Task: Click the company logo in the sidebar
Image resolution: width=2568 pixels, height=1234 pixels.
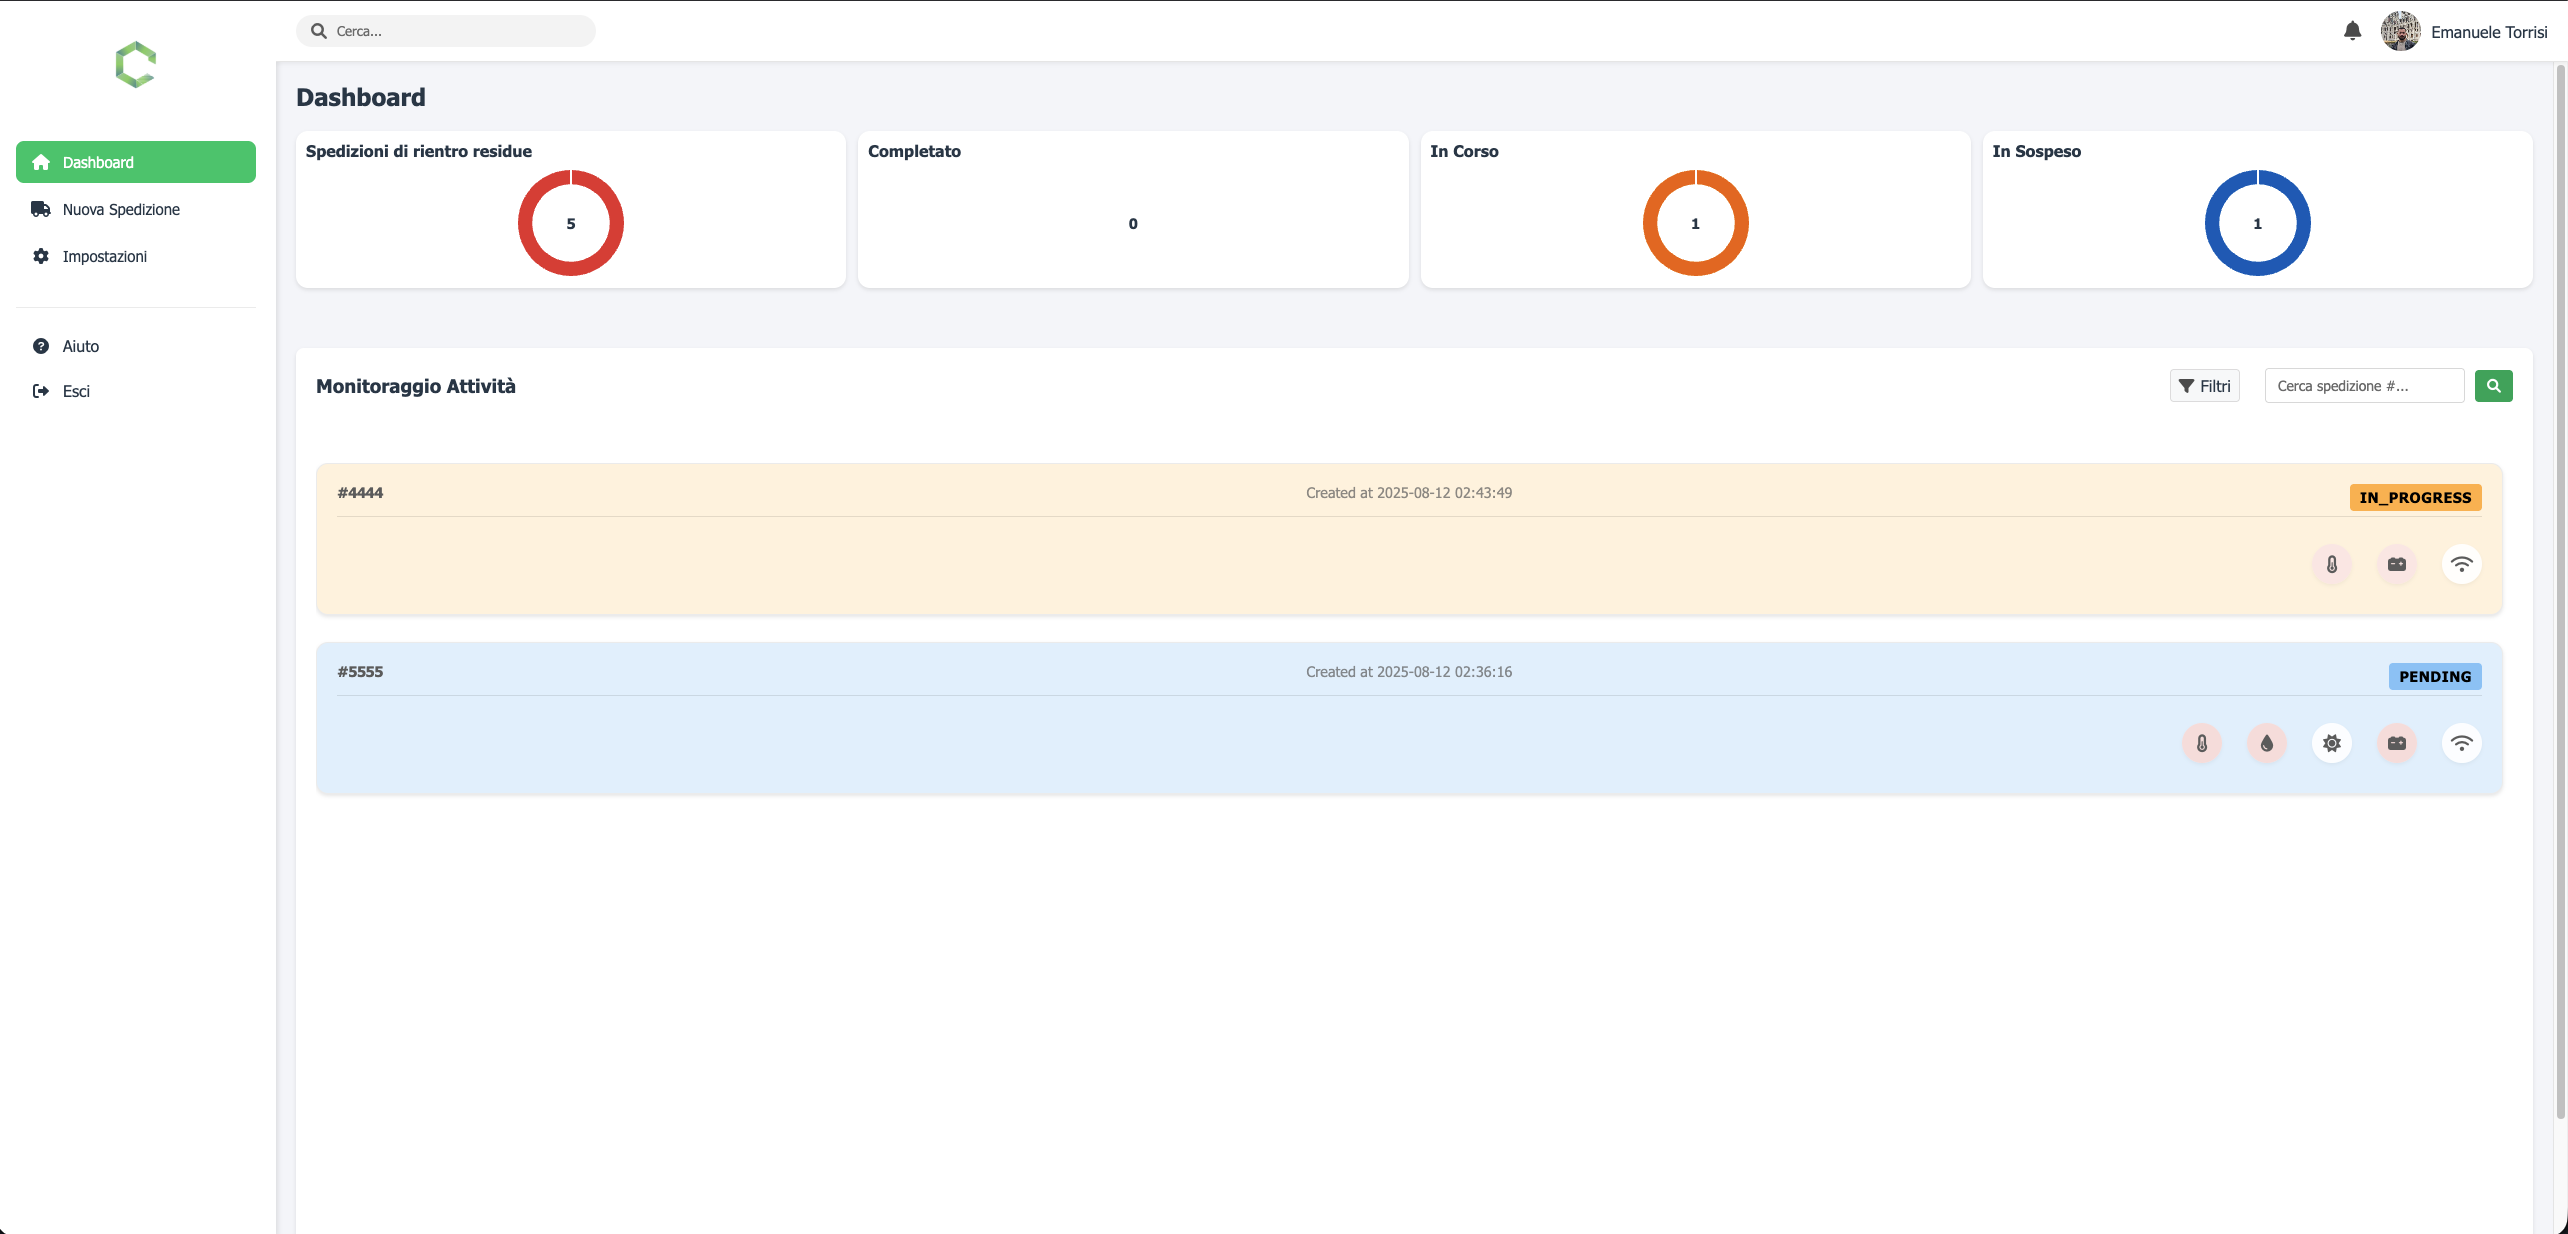Action: click(x=135, y=65)
